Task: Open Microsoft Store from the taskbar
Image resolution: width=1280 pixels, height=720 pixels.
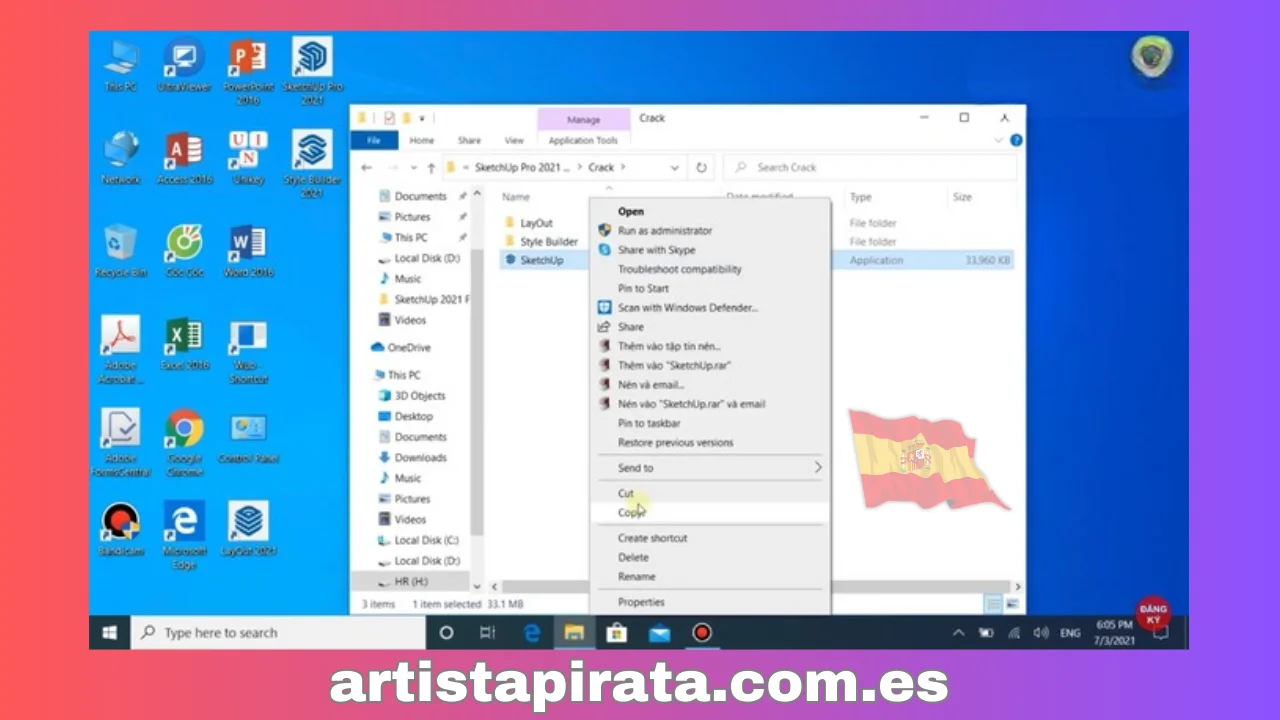Action: tap(616, 632)
